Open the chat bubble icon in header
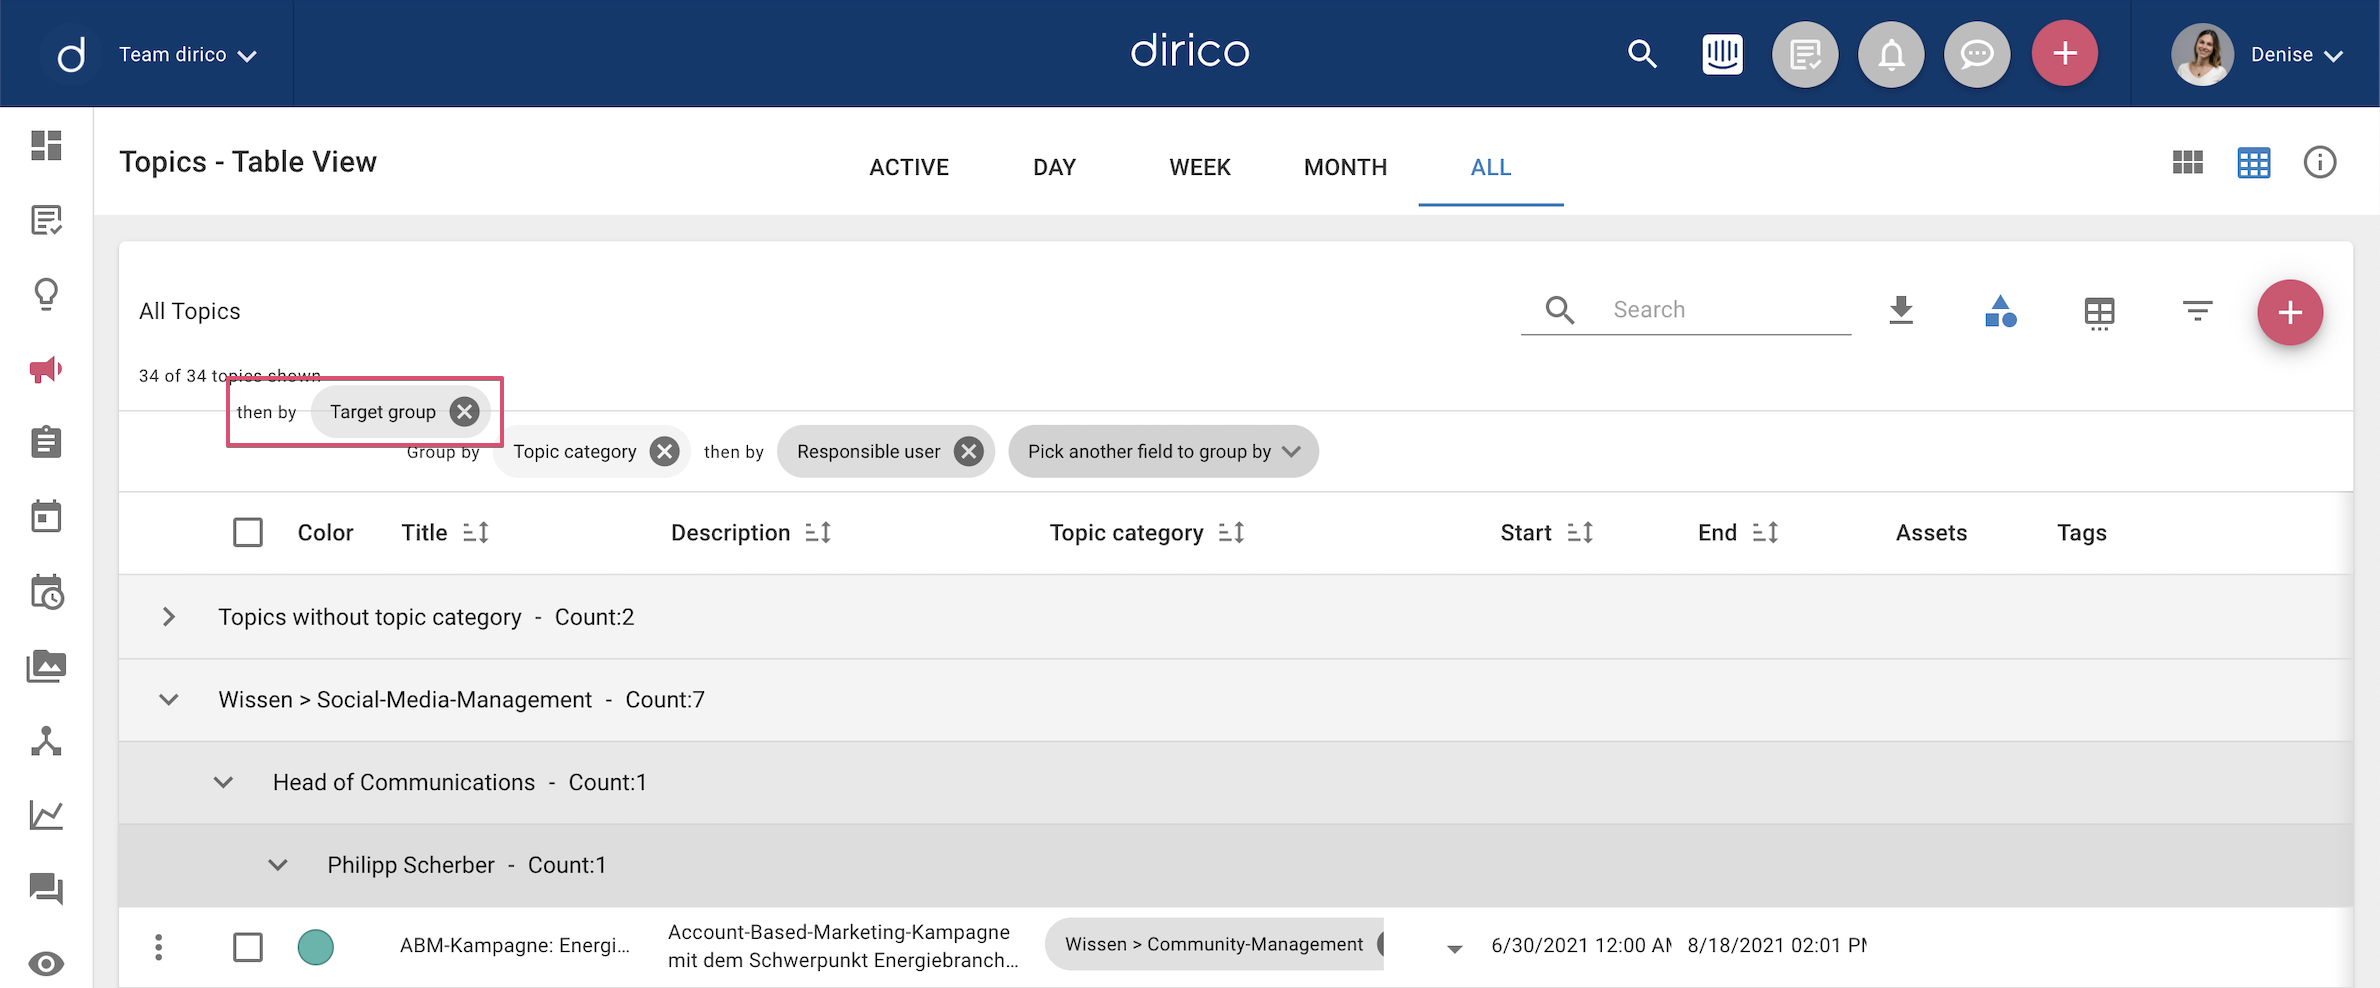2380x988 pixels. point(1977,54)
